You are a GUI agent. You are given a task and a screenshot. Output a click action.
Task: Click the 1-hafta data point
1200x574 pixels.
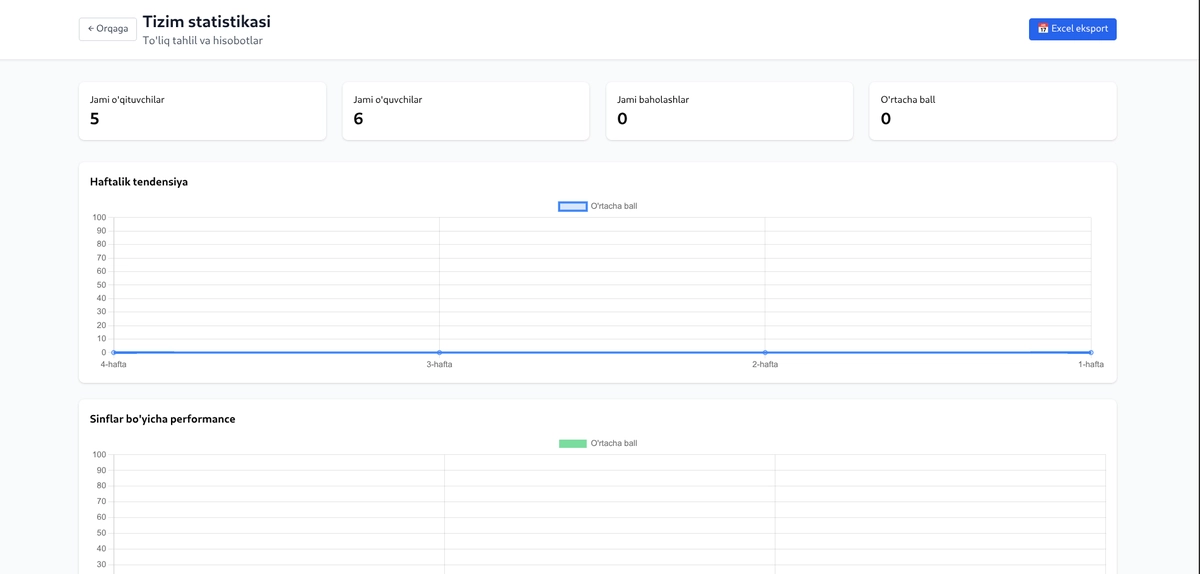(1091, 352)
